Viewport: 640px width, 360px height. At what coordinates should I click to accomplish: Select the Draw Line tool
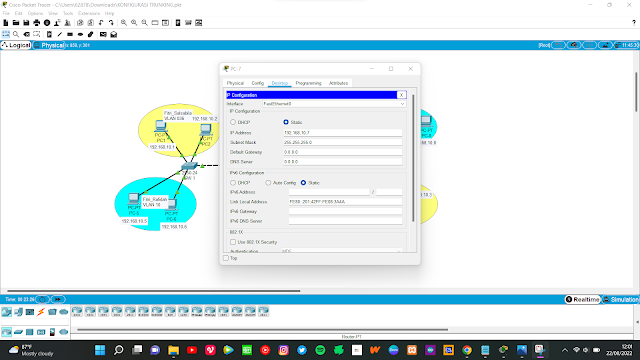60,35
